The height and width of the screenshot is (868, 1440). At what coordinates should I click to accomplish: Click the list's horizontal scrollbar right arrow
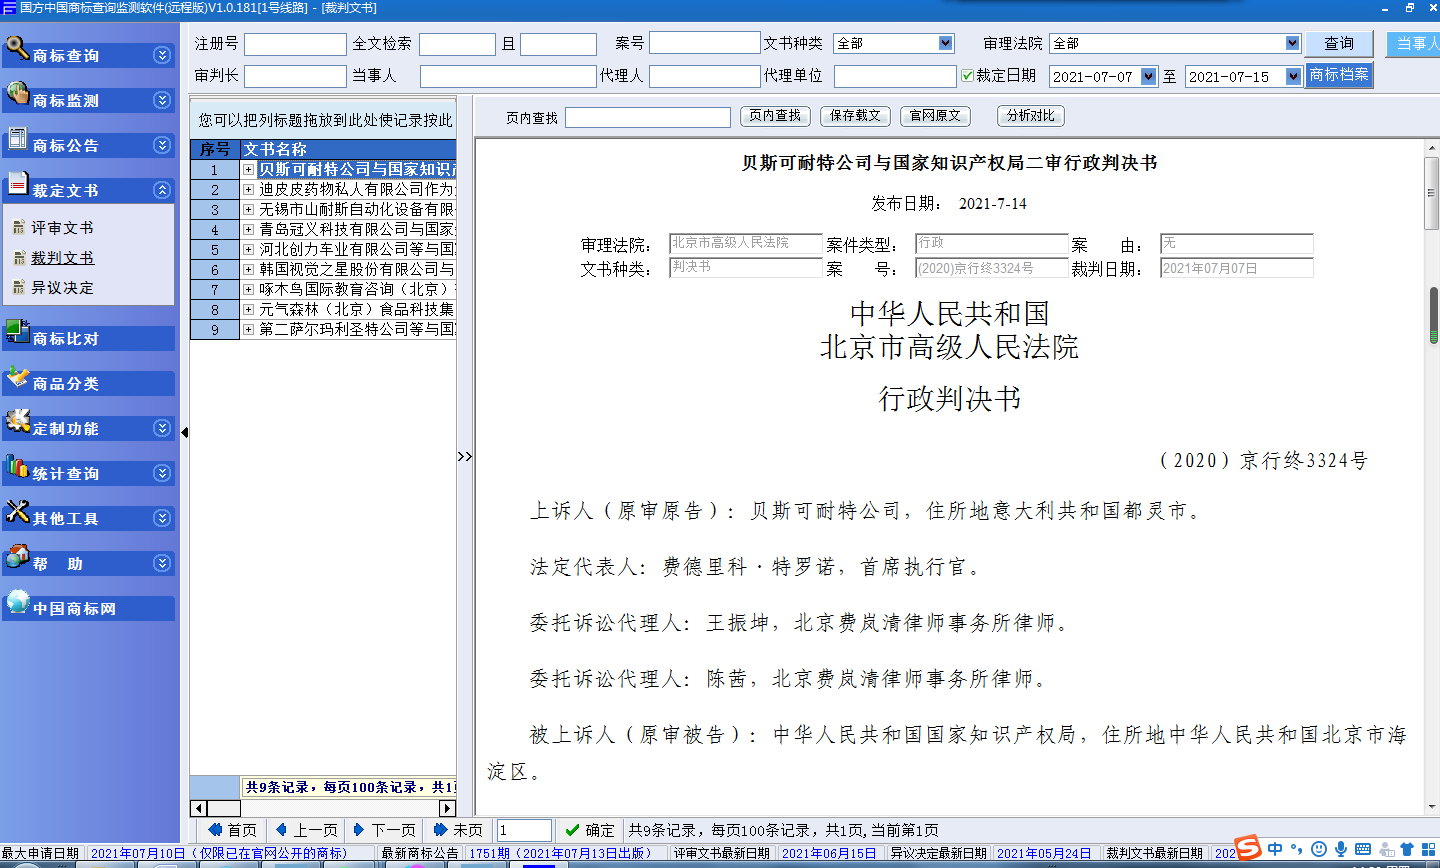point(447,808)
